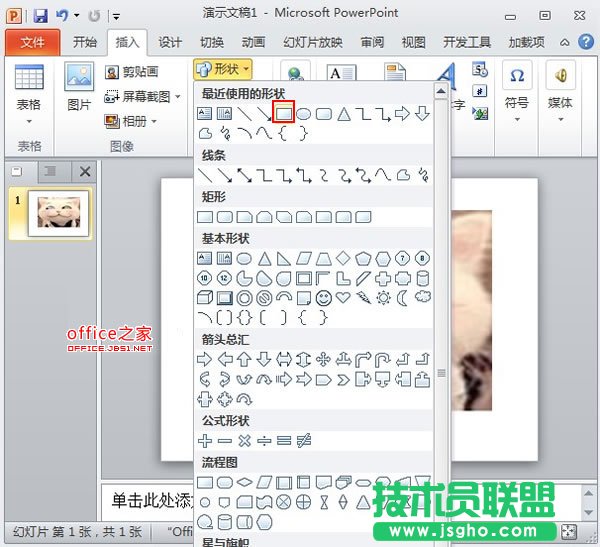Screen dimensions: 600x547
Task: Choose the moon basic shape
Action: point(402,297)
